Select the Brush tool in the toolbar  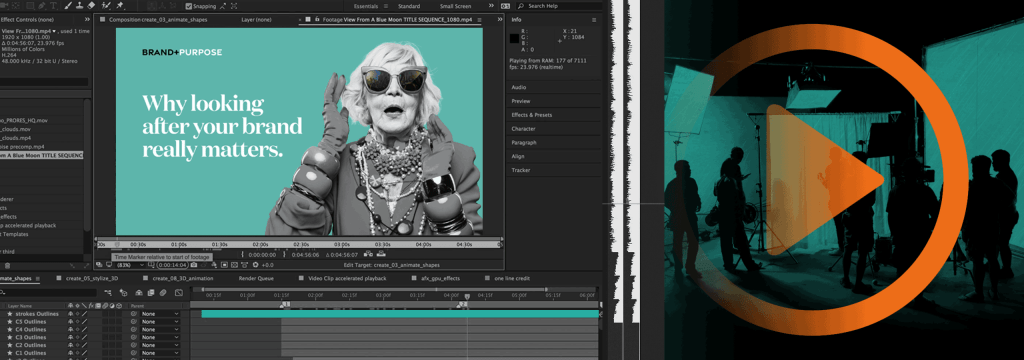click(x=67, y=6)
